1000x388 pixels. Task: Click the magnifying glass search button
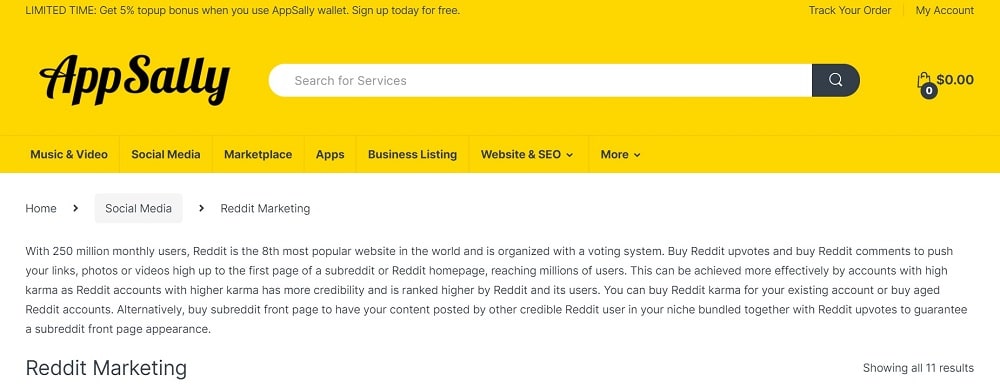pos(835,80)
